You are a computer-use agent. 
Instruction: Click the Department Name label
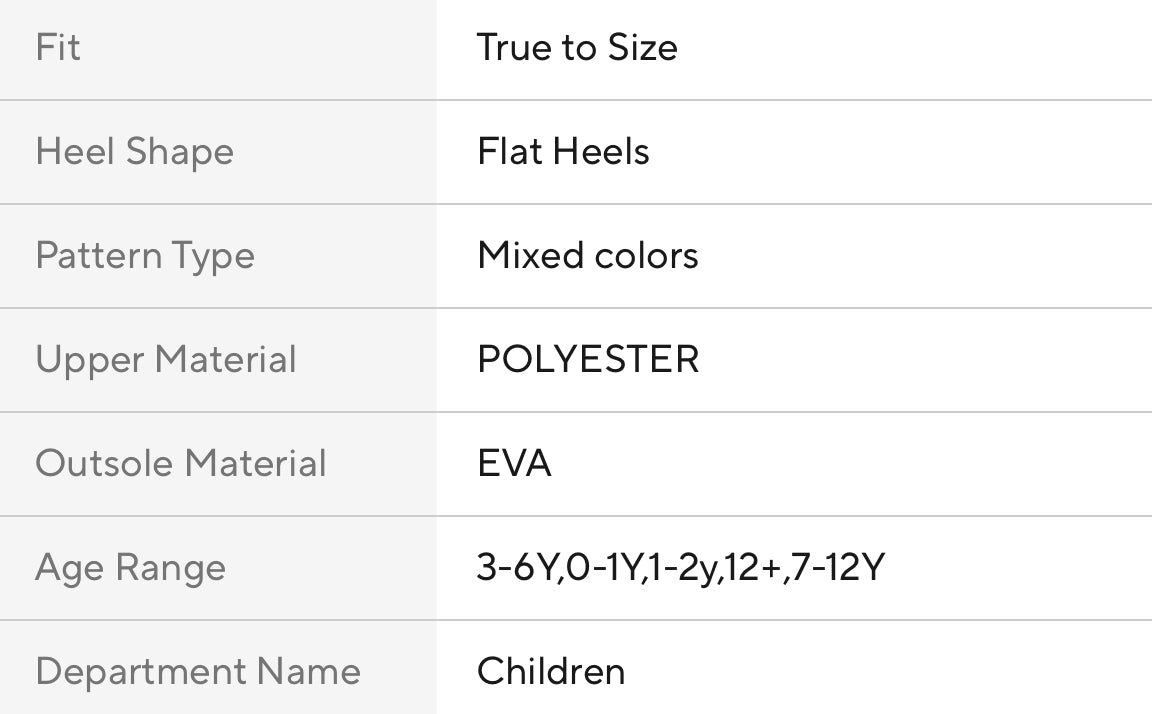click(198, 671)
